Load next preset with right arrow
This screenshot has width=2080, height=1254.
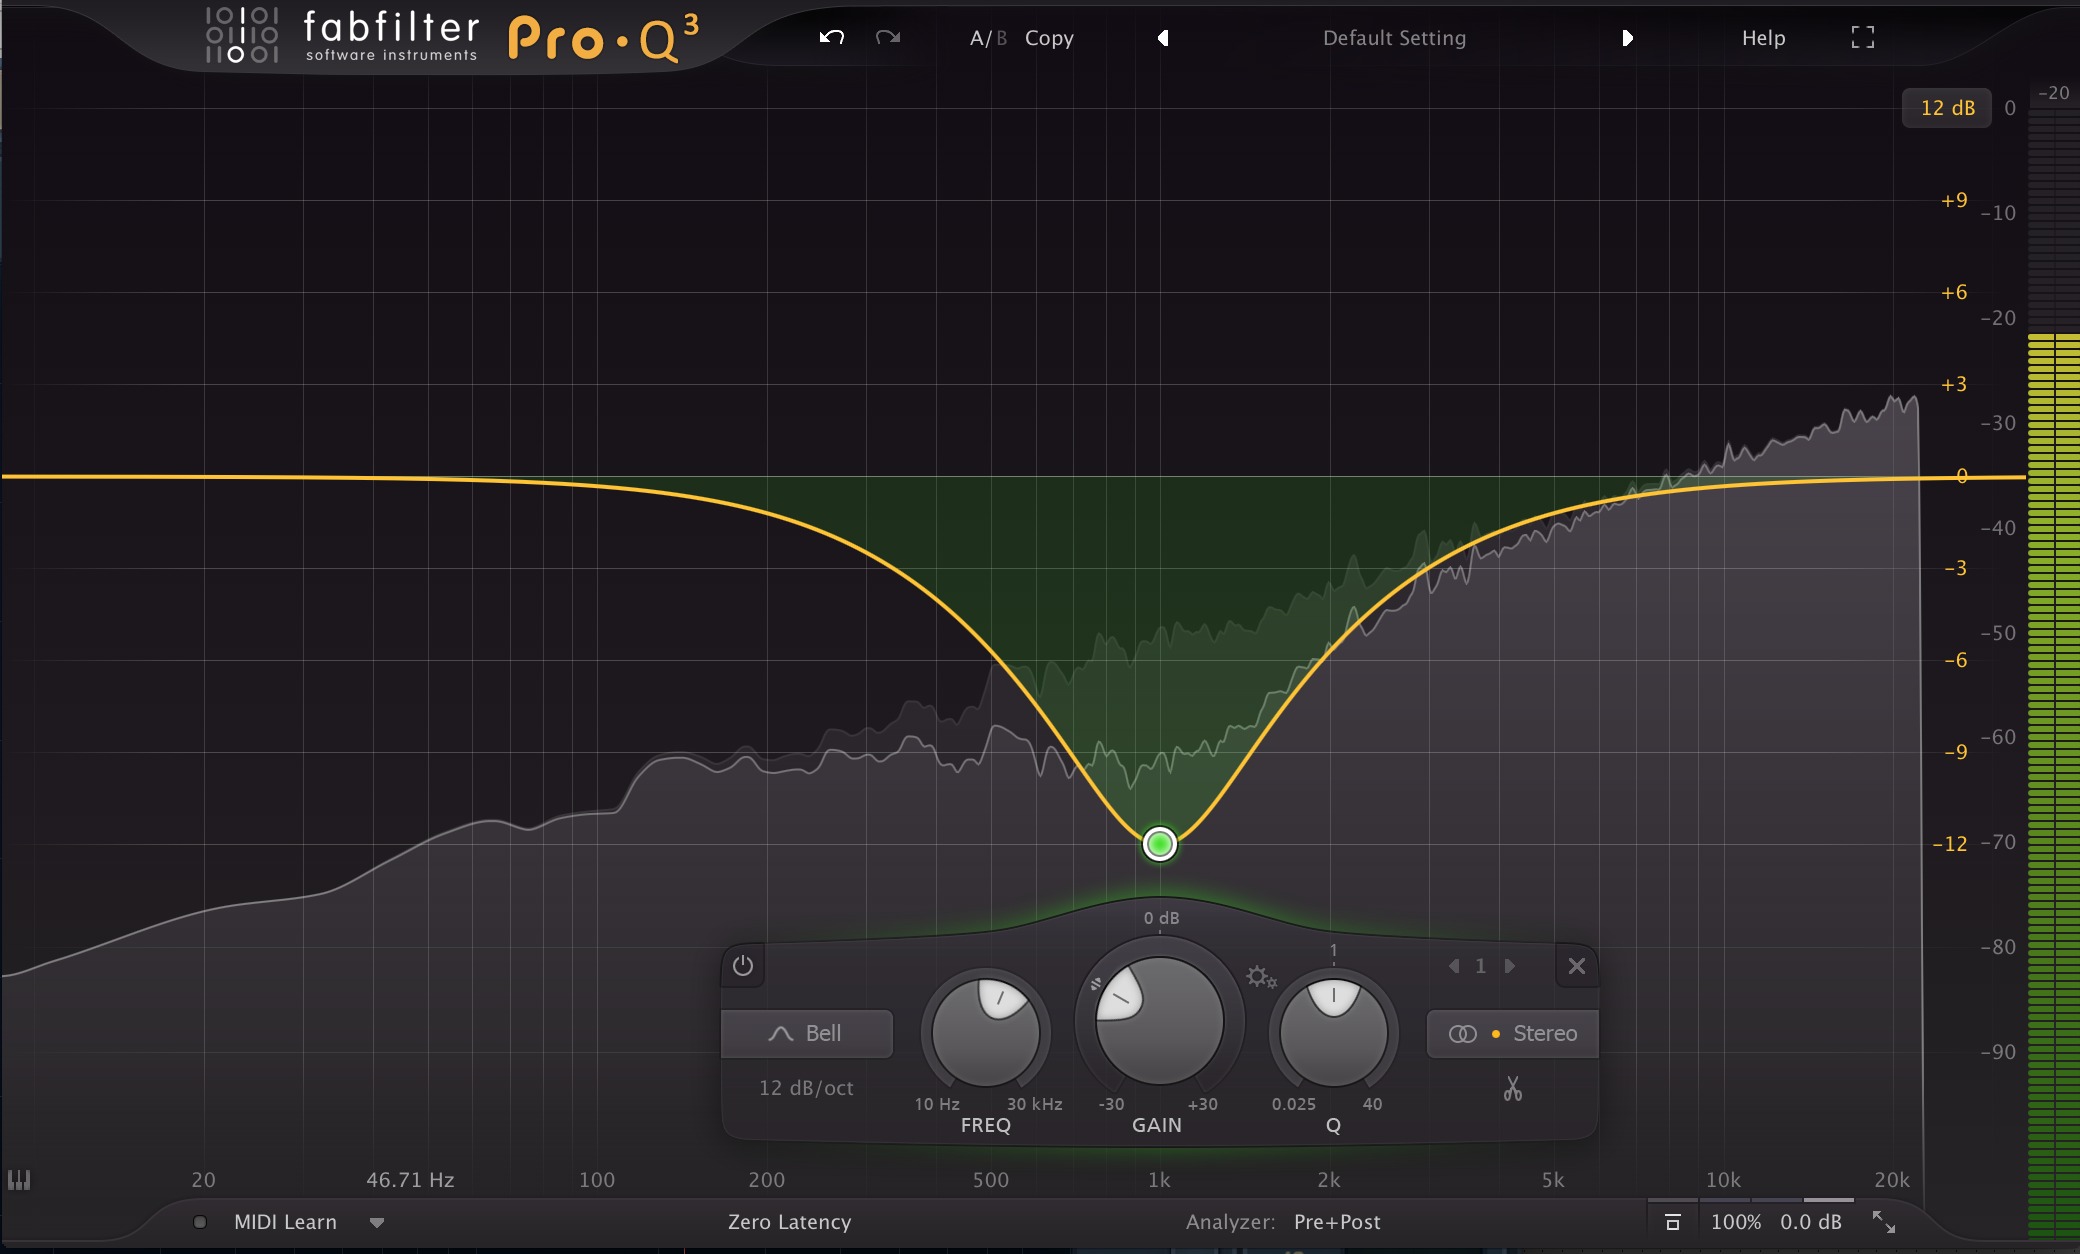(x=1627, y=38)
